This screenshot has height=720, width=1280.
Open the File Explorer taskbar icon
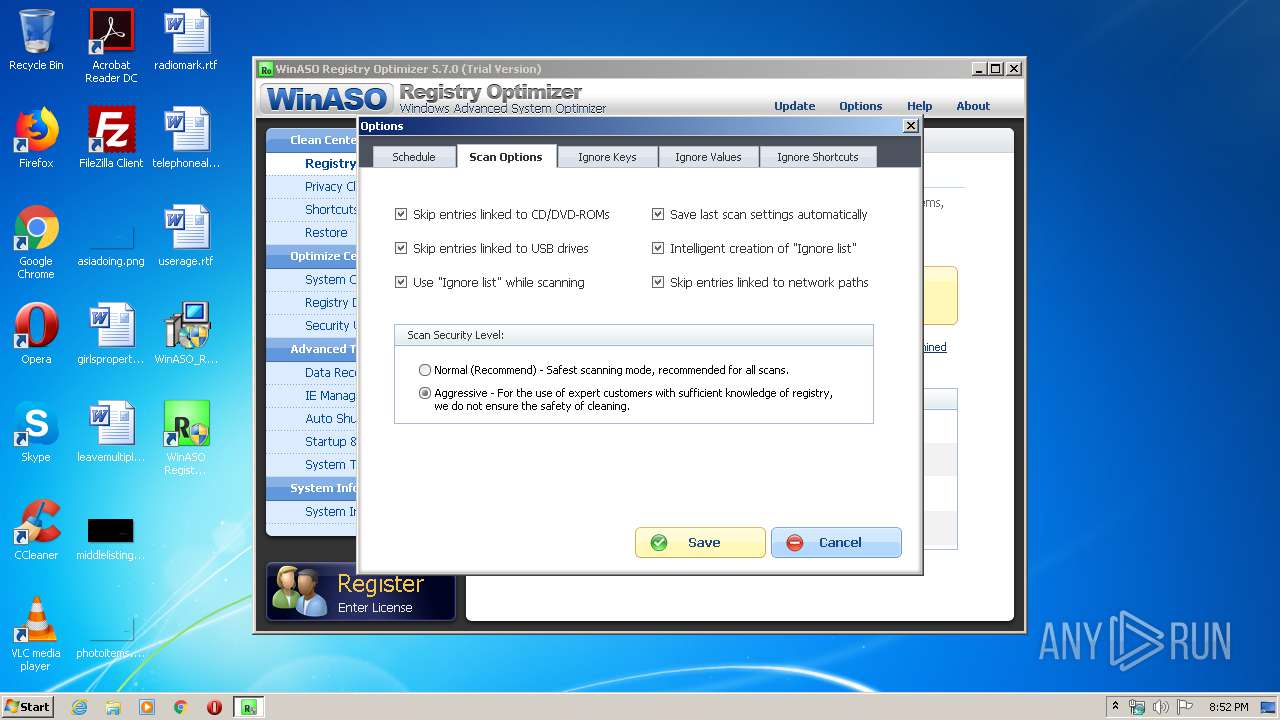[113, 707]
